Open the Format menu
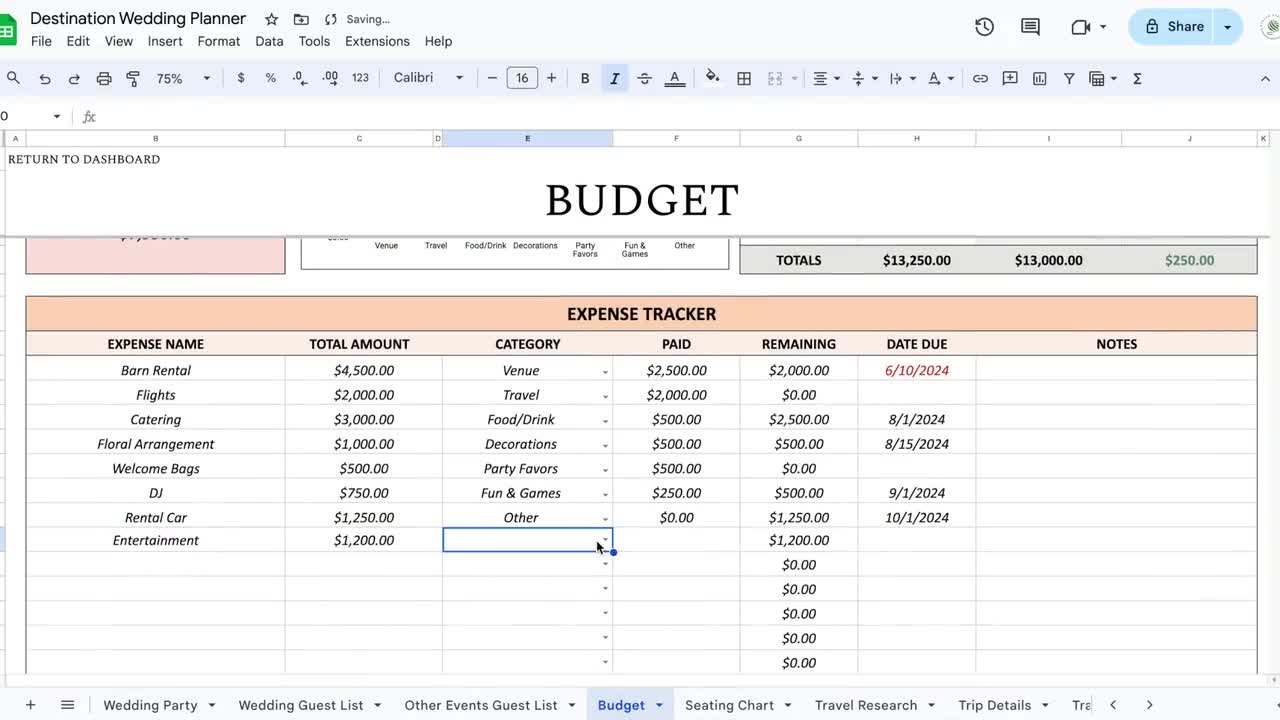 click(219, 41)
